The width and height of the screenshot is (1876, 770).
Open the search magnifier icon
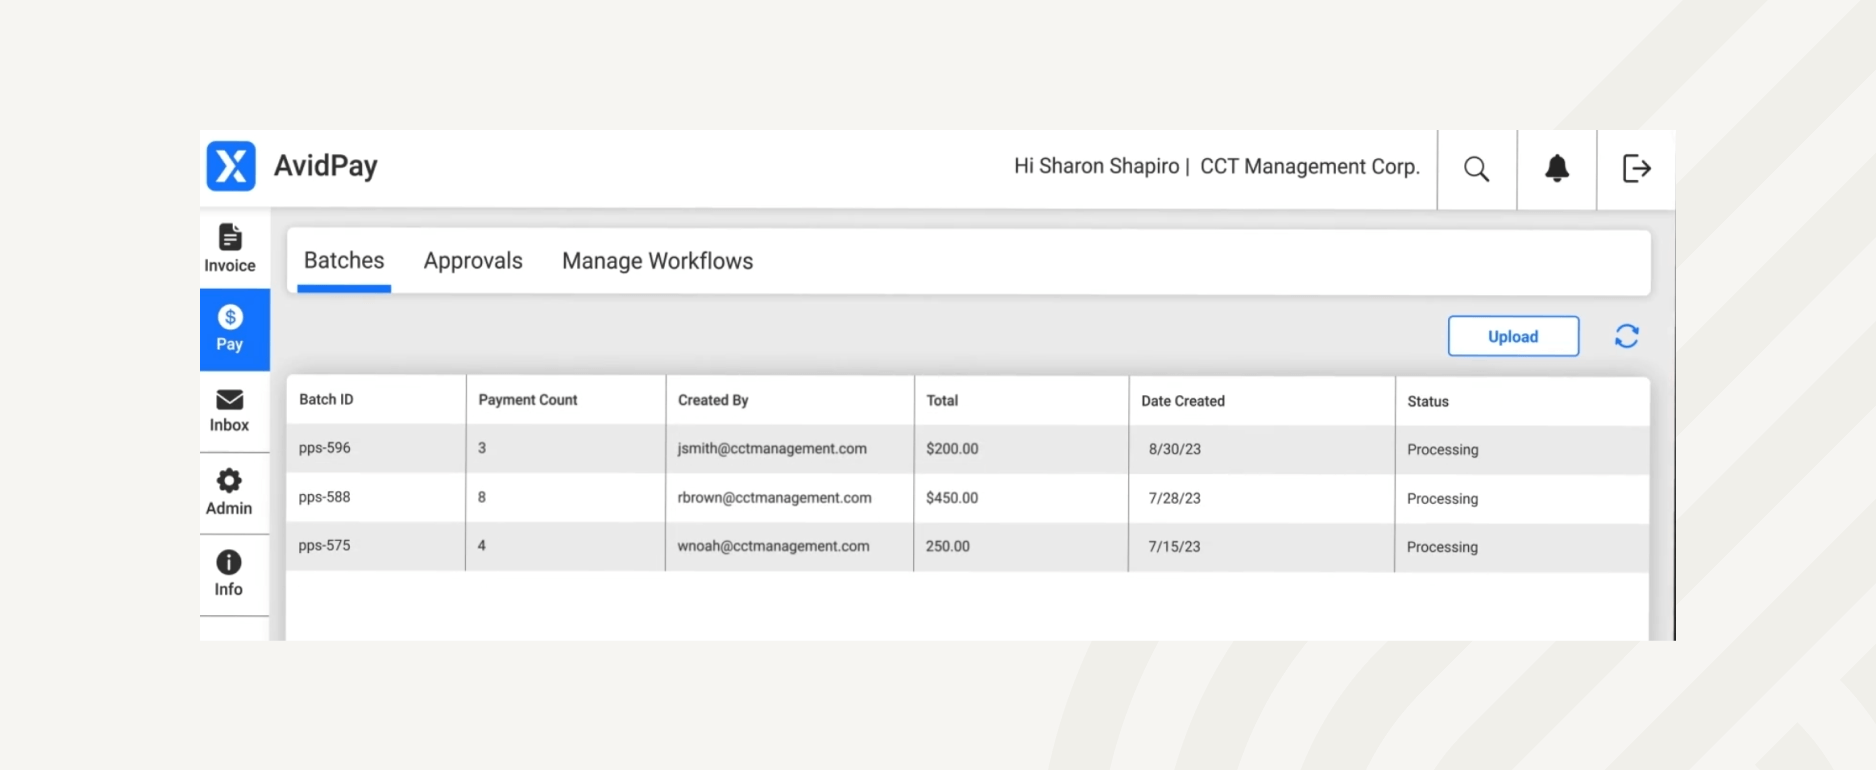1476,169
